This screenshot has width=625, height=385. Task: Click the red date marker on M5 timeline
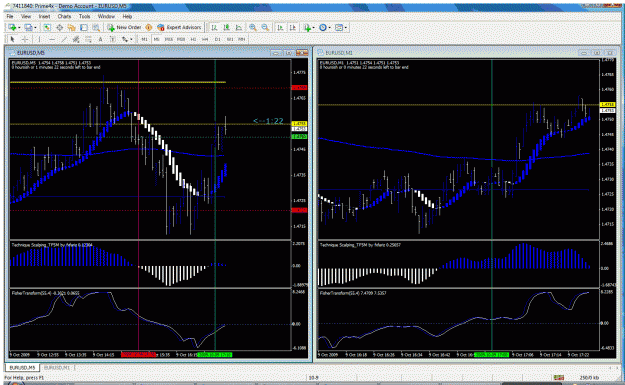coord(138,354)
